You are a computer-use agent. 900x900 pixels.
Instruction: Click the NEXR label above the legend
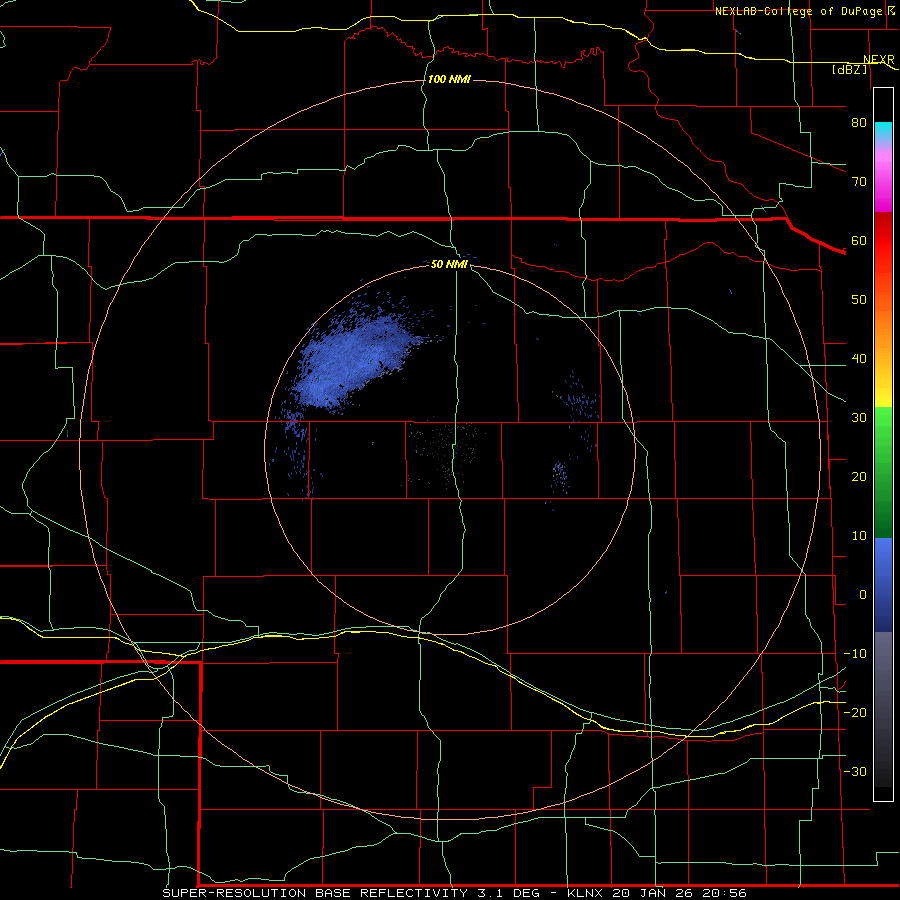click(x=879, y=60)
